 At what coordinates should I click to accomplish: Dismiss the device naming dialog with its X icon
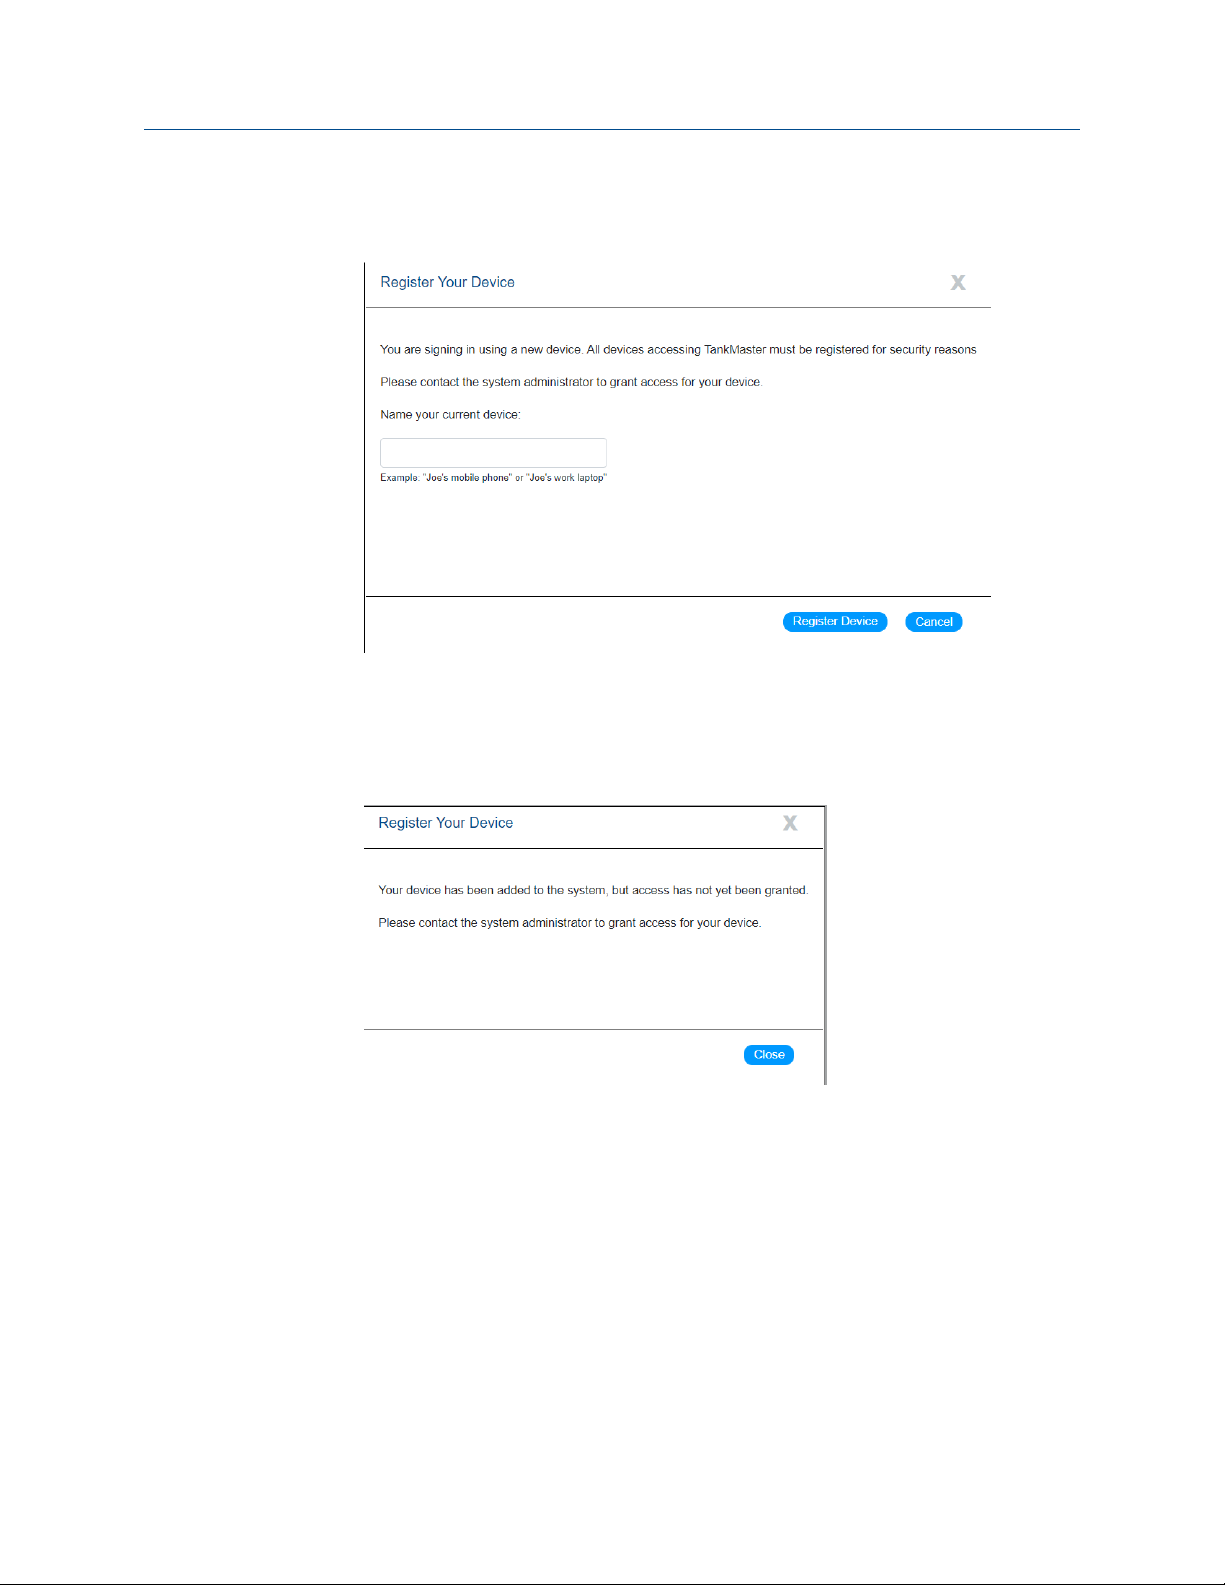pos(958,283)
